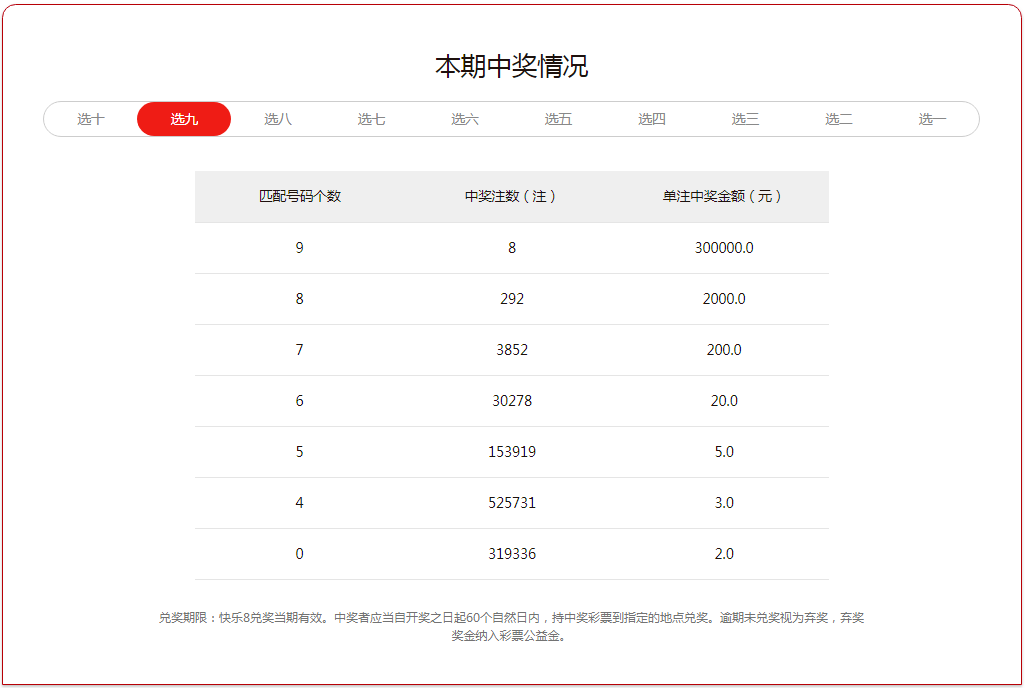Select the 3852 winning count cell

pos(512,350)
